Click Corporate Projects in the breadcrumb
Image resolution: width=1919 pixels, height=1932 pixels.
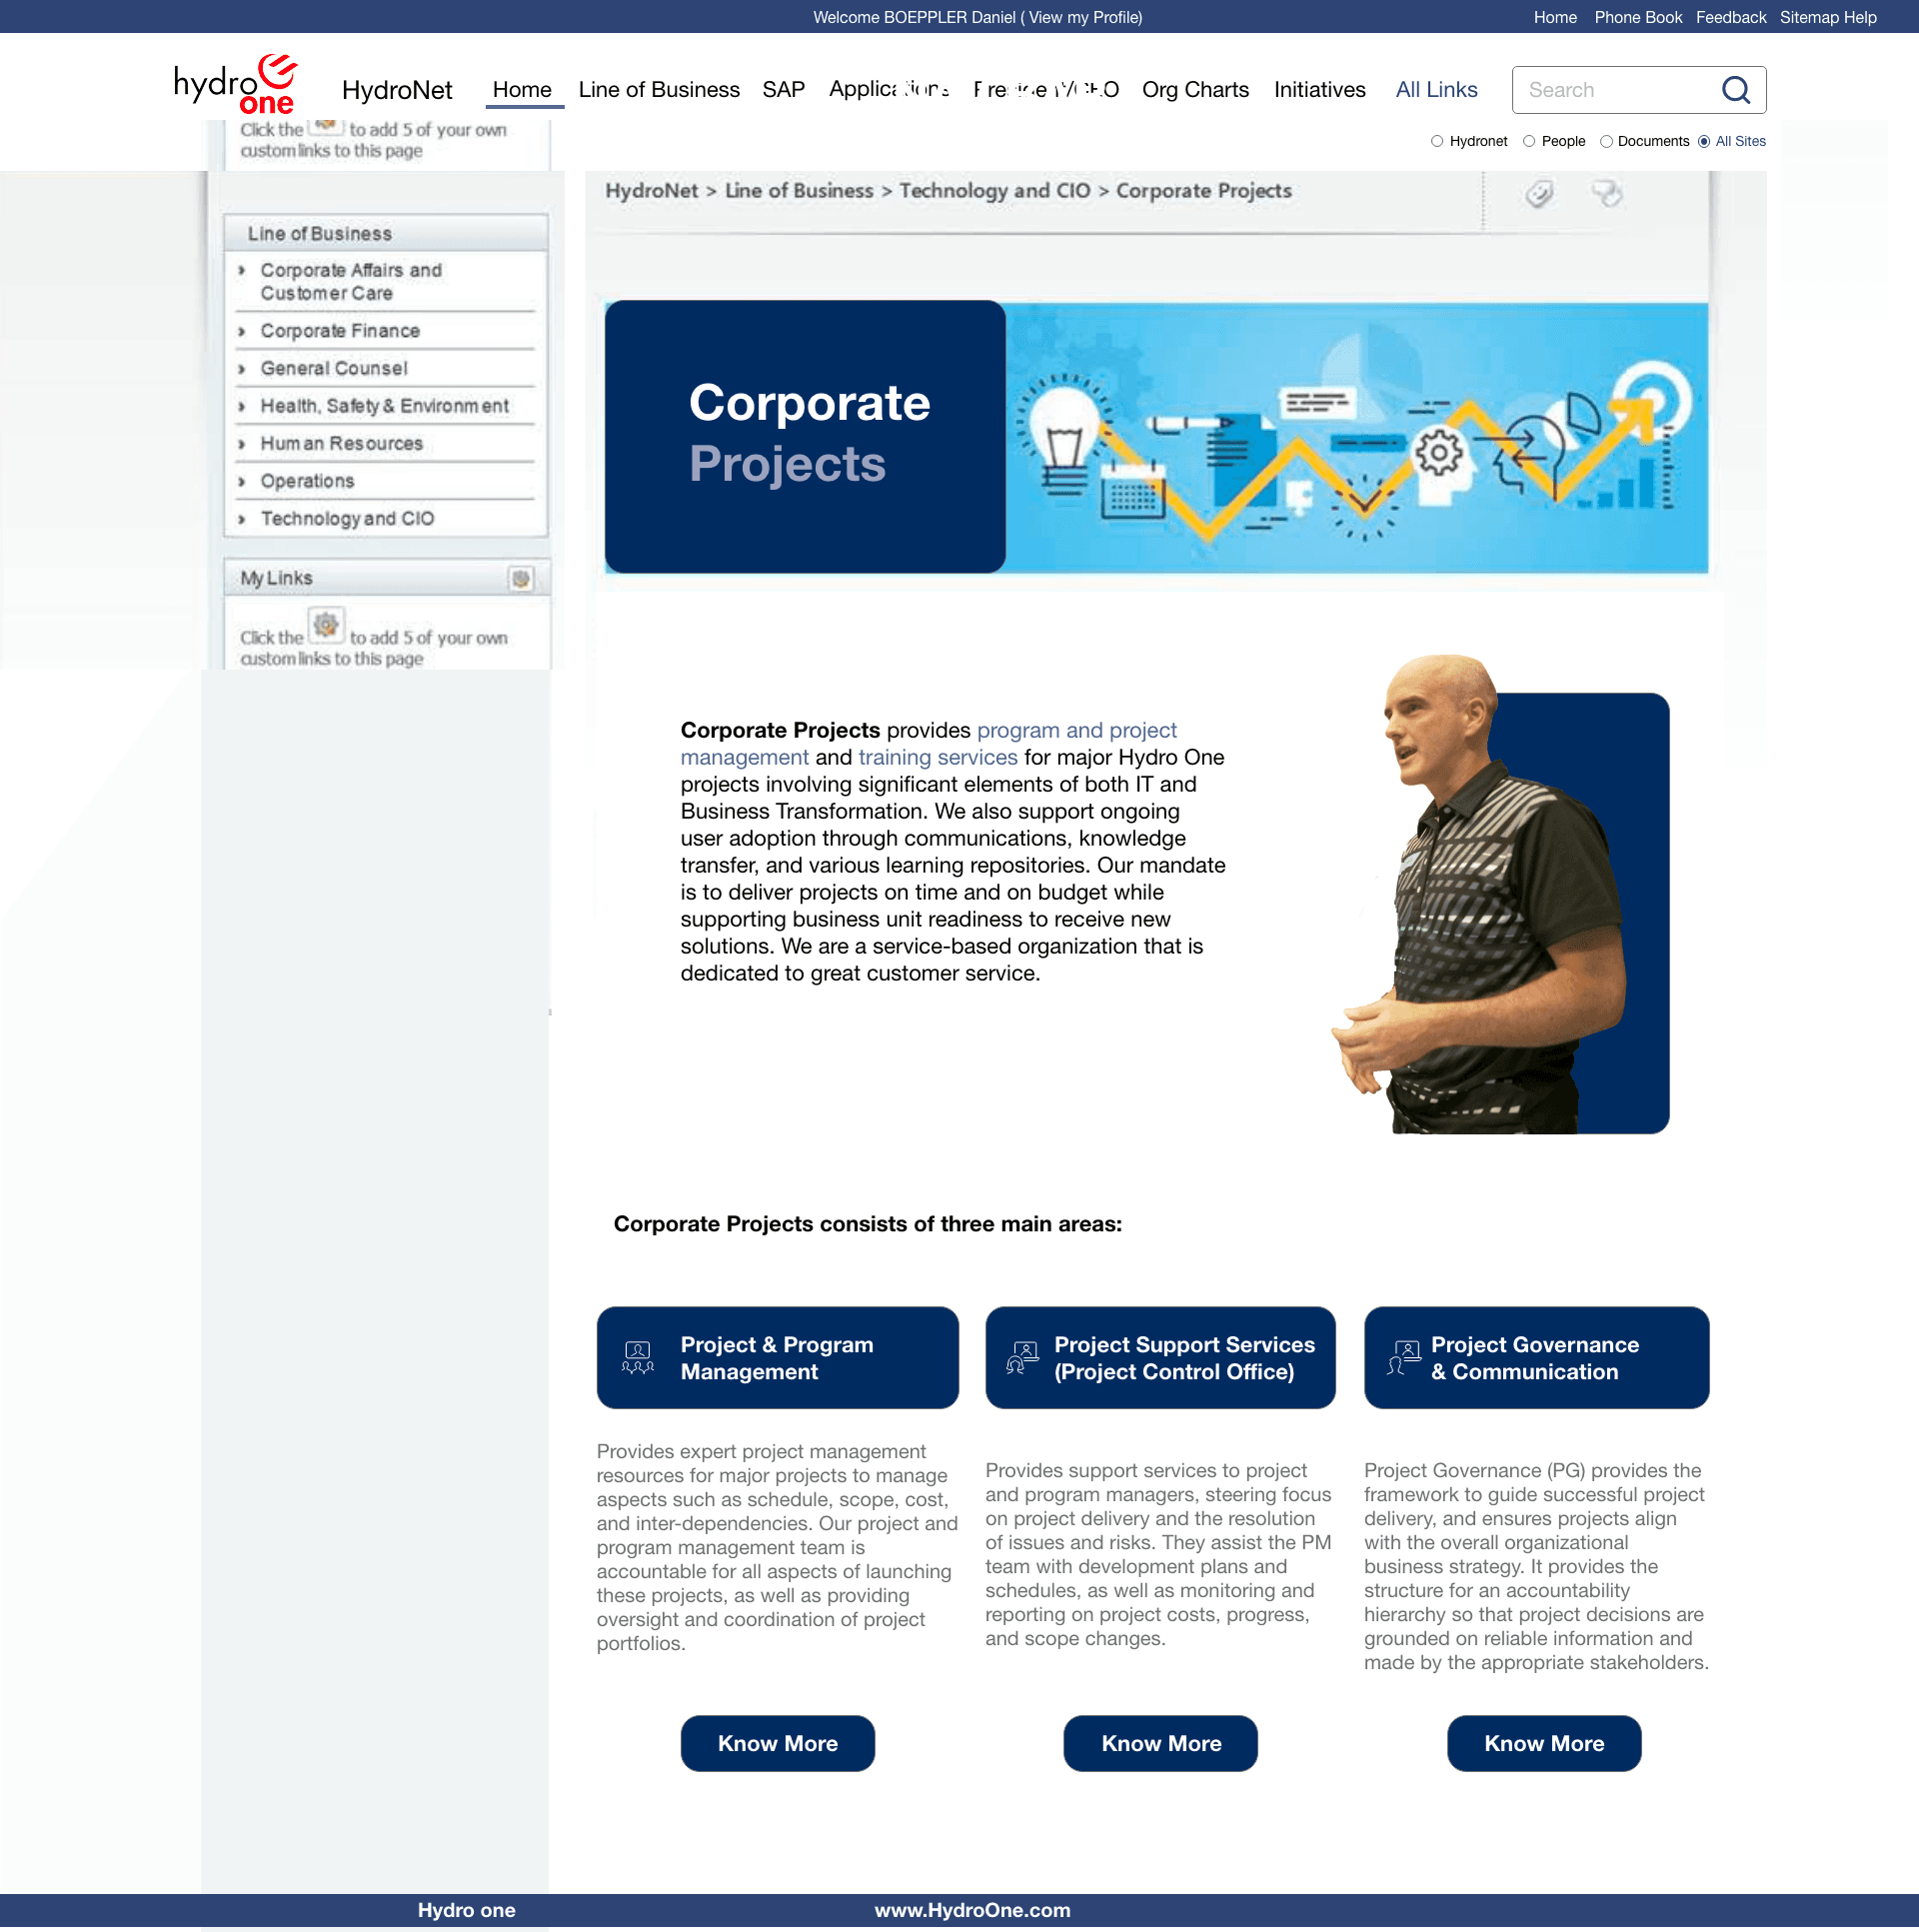[x=1203, y=190]
